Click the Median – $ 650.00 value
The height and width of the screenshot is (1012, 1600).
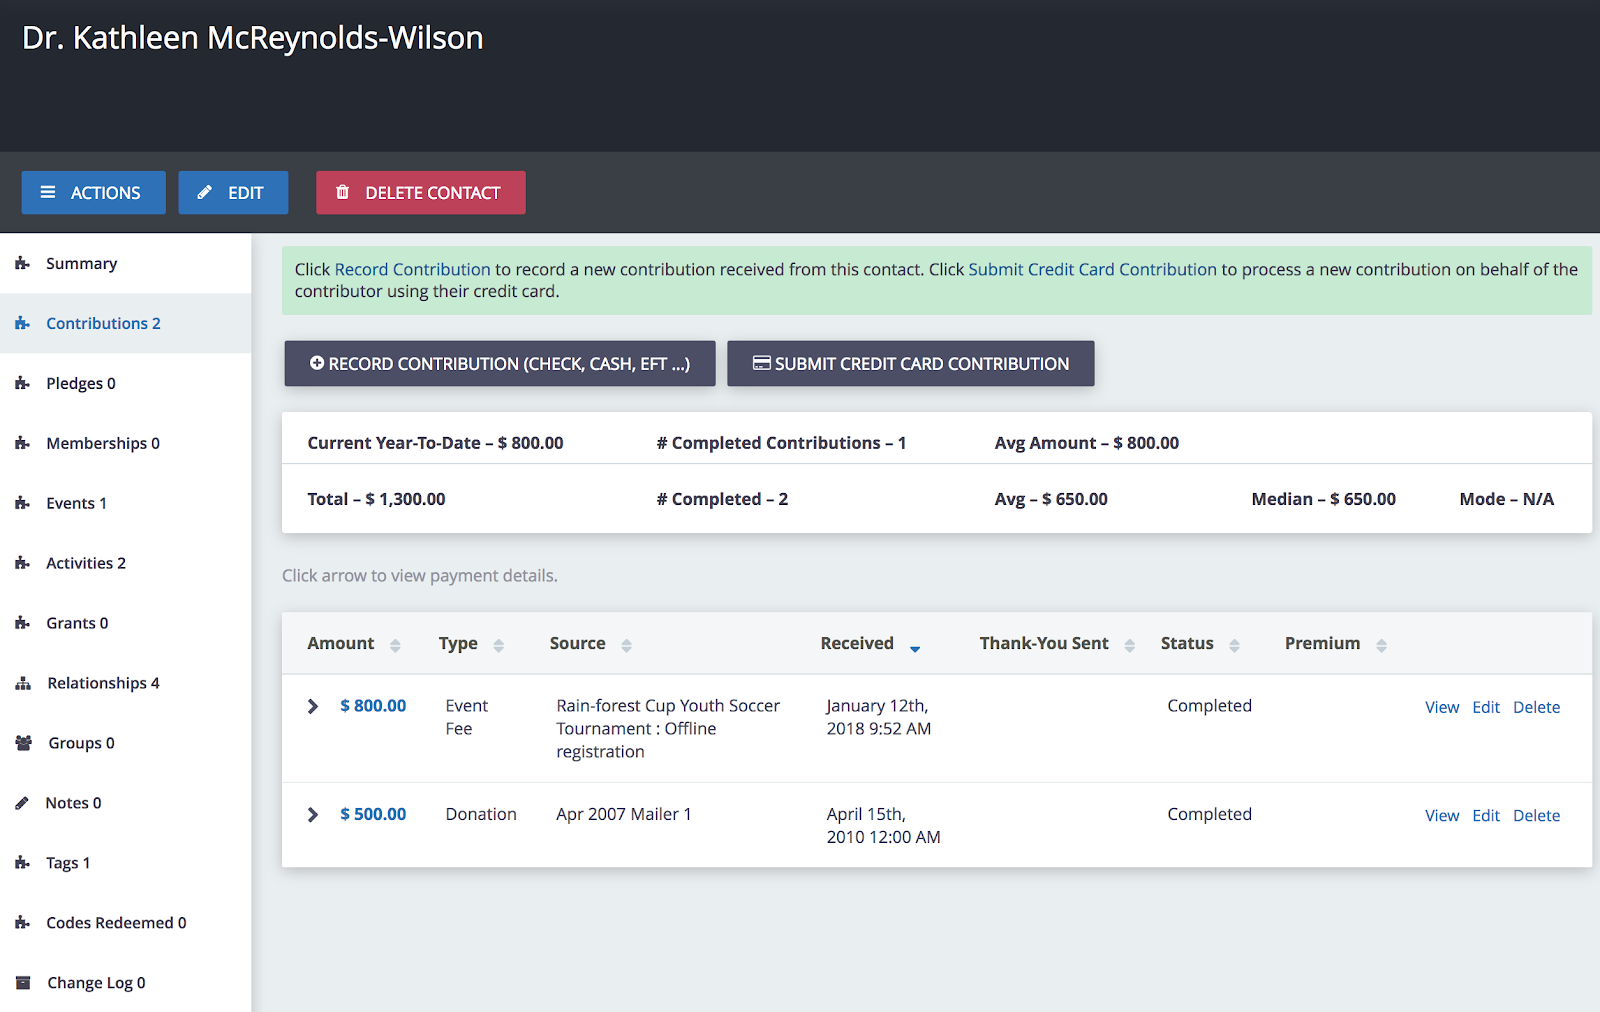click(x=1324, y=499)
